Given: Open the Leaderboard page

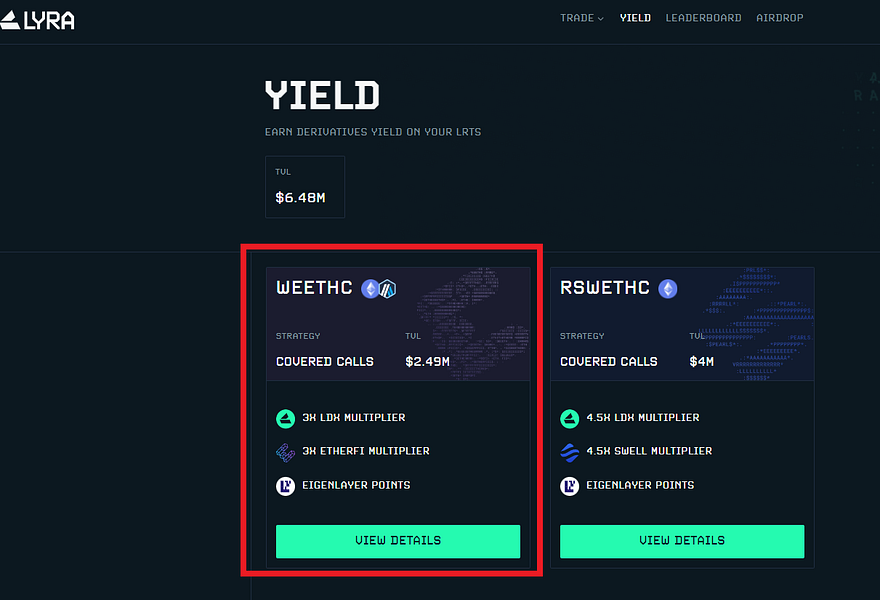Looking at the screenshot, I should [x=703, y=18].
